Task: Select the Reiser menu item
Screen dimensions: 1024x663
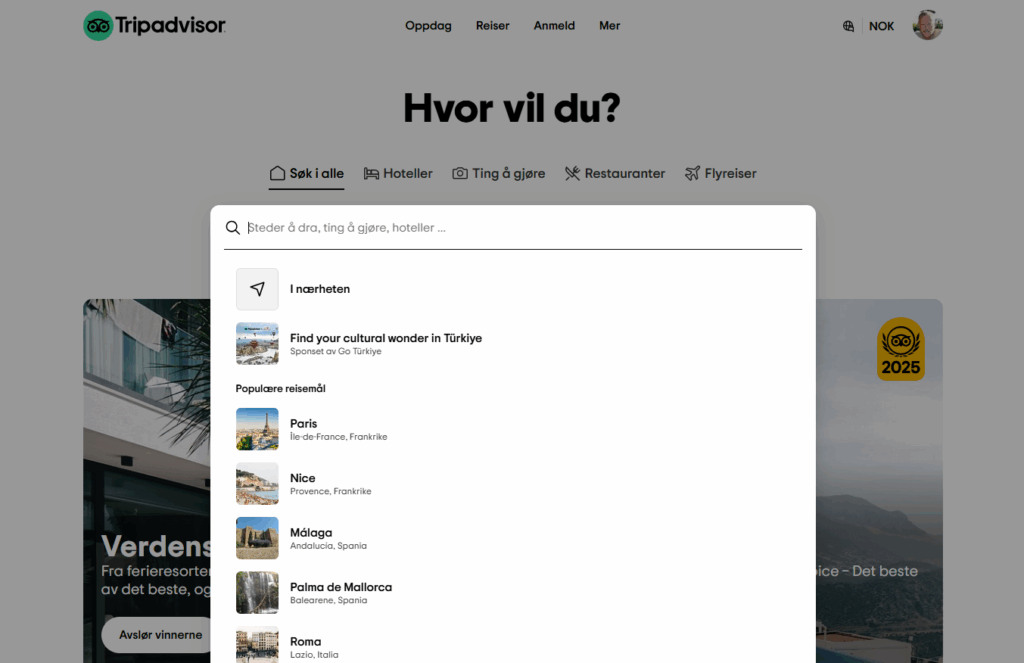Action: point(492,25)
